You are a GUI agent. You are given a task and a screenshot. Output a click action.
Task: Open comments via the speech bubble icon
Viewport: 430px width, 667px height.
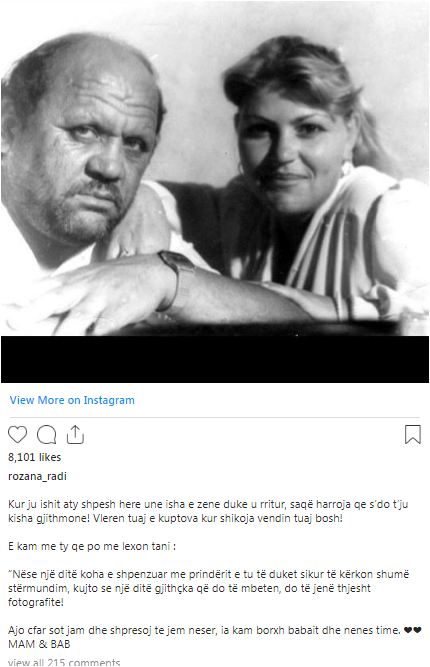pos(46,434)
